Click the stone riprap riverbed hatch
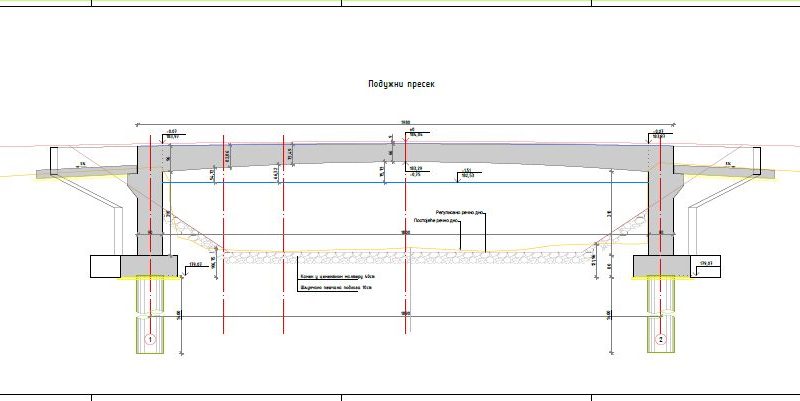 coord(408,258)
